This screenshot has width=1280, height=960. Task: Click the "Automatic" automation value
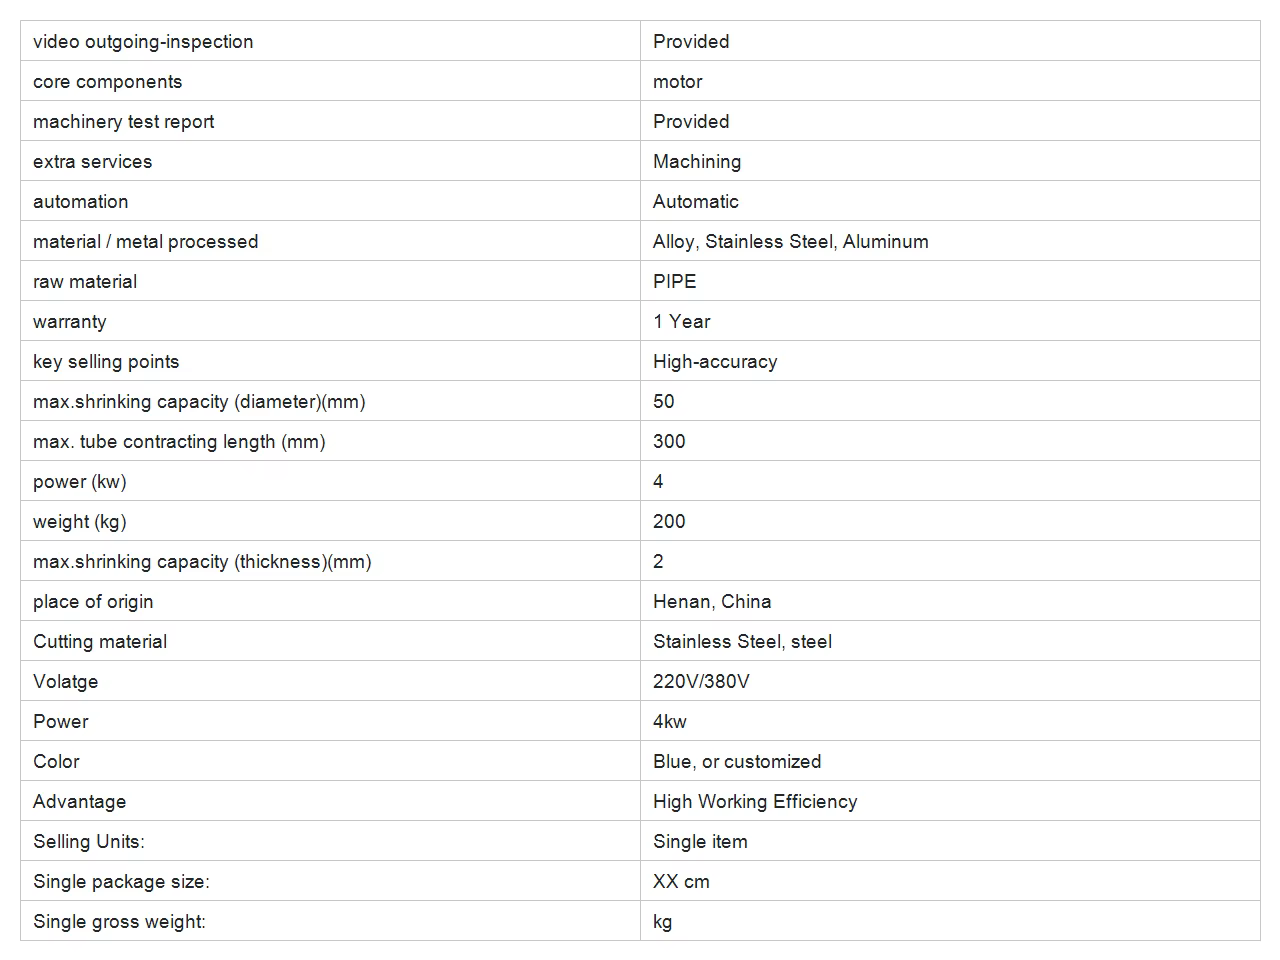(x=696, y=201)
